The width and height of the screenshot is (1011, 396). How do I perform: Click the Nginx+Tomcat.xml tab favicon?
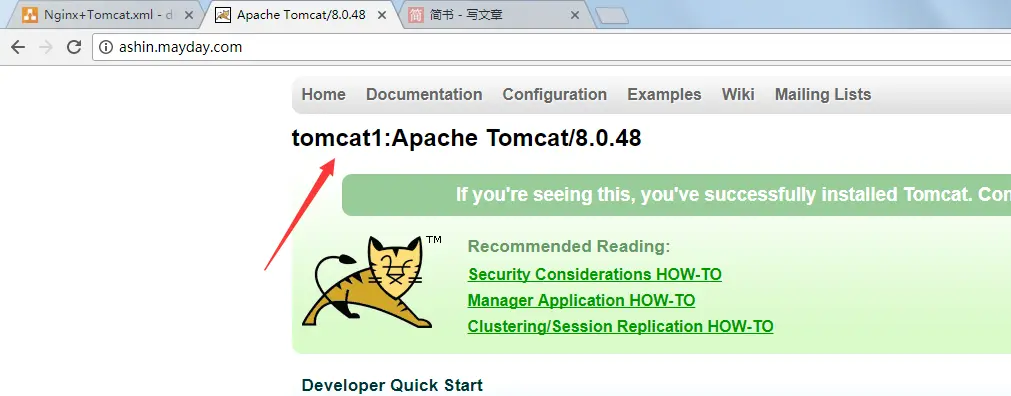click(x=30, y=15)
